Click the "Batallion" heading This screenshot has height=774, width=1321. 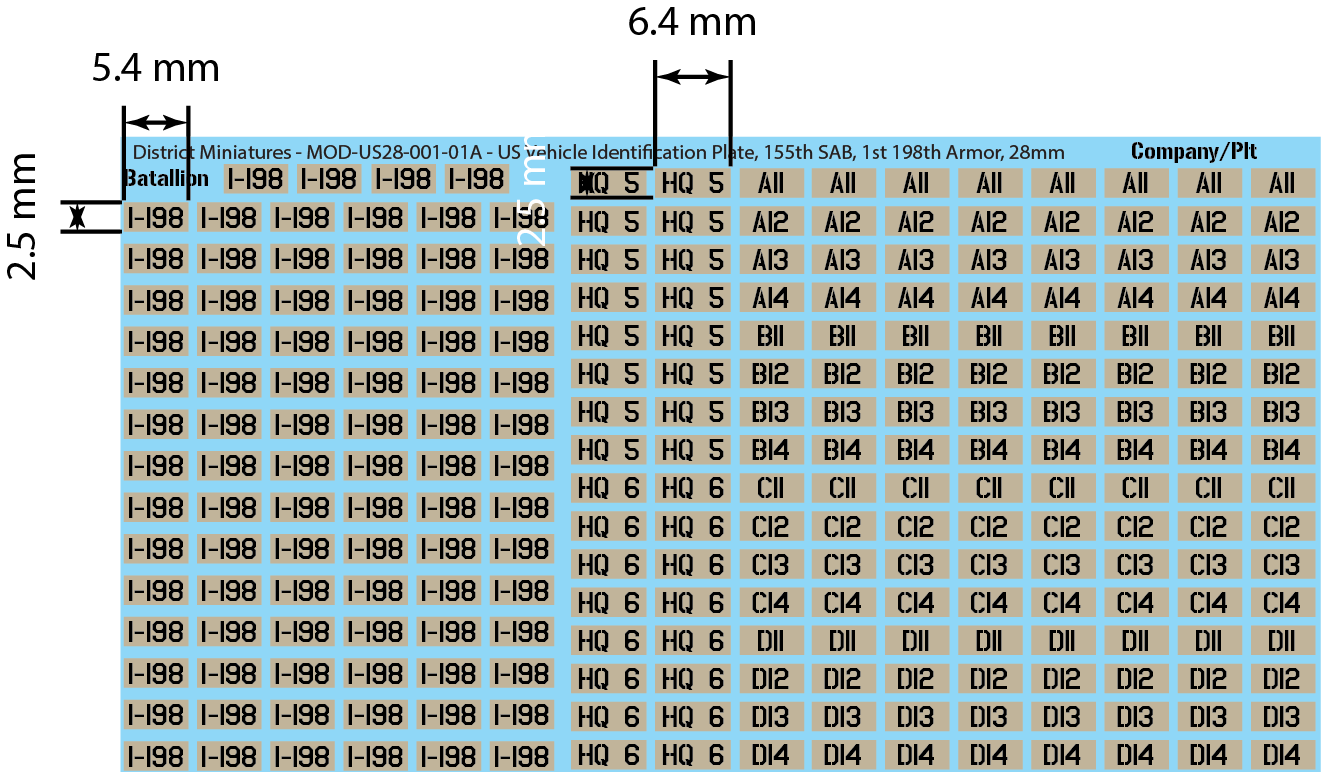166,178
